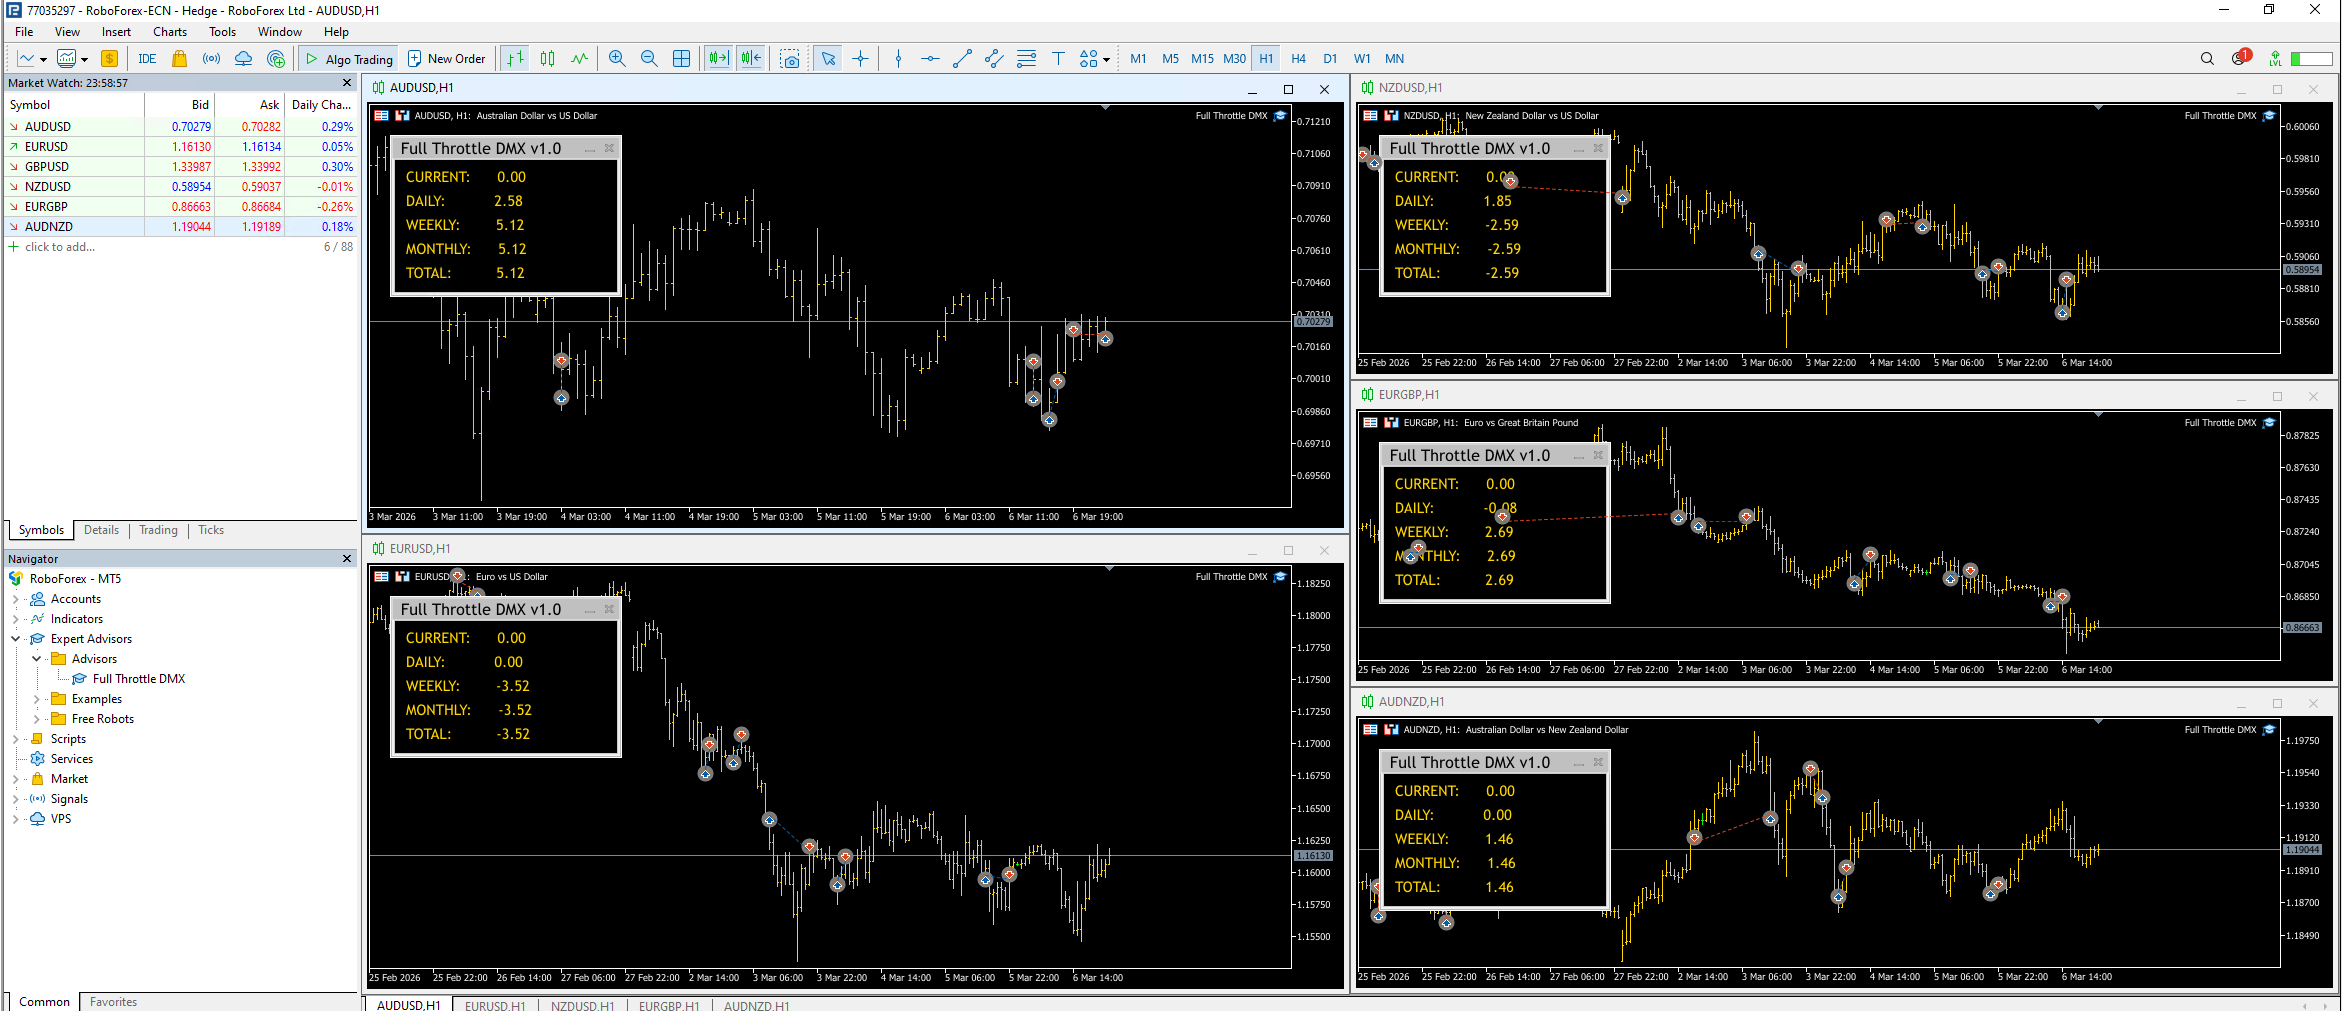The width and height of the screenshot is (2343, 1011).
Task: Click the green LVL level icon
Action: tap(2275, 59)
